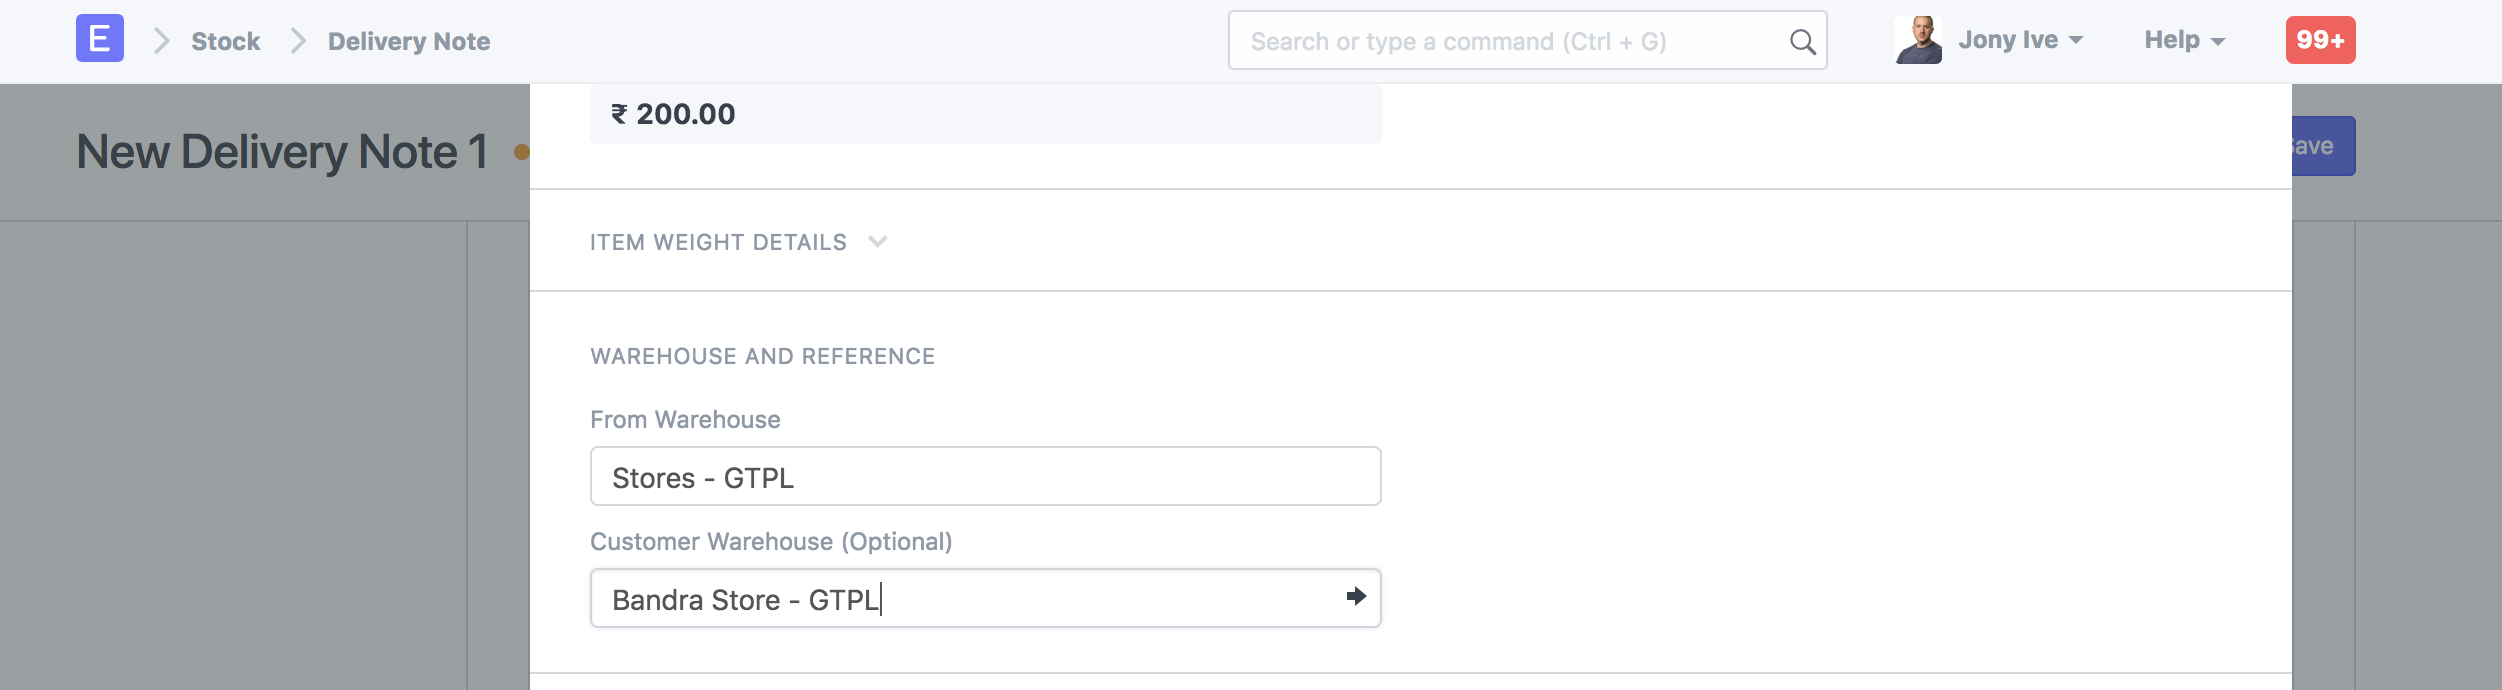Image resolution: width=2502 pixels, height=690 pixels.
Task: Click the ERPNext home logo icon
Action: click(x=100, y=39)
